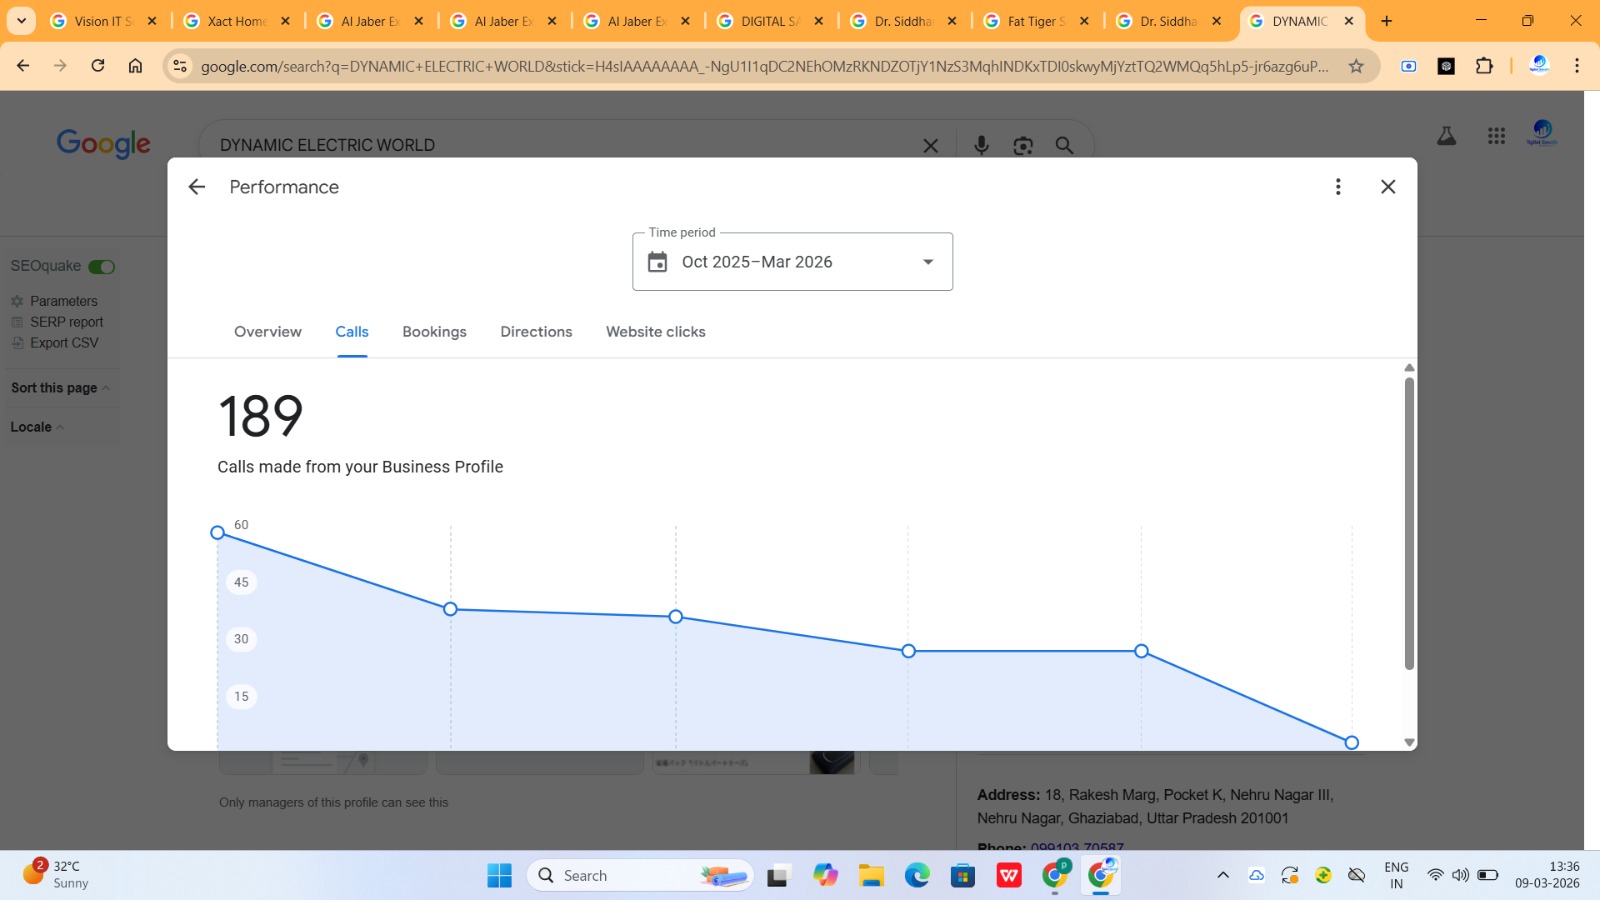Open SEOquake Parameters
Image resolution: width=1600 pixels, height=900 pixels.
point(64,301)
